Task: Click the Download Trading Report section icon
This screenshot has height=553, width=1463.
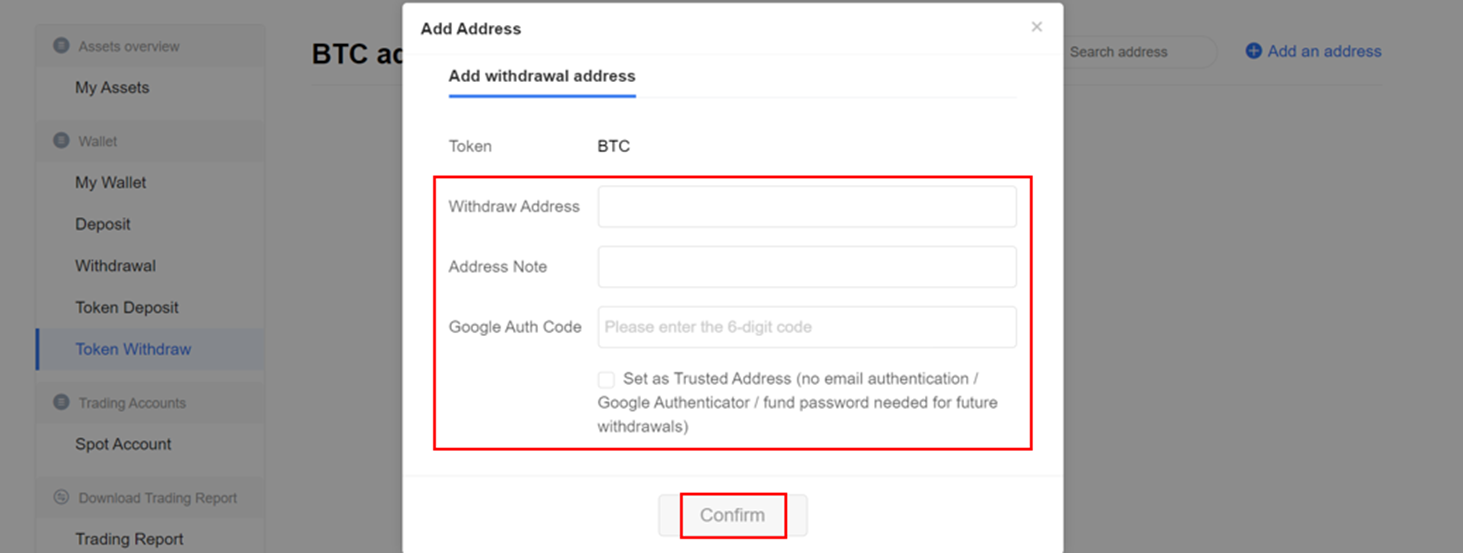Action: click(x=61, y=497)
